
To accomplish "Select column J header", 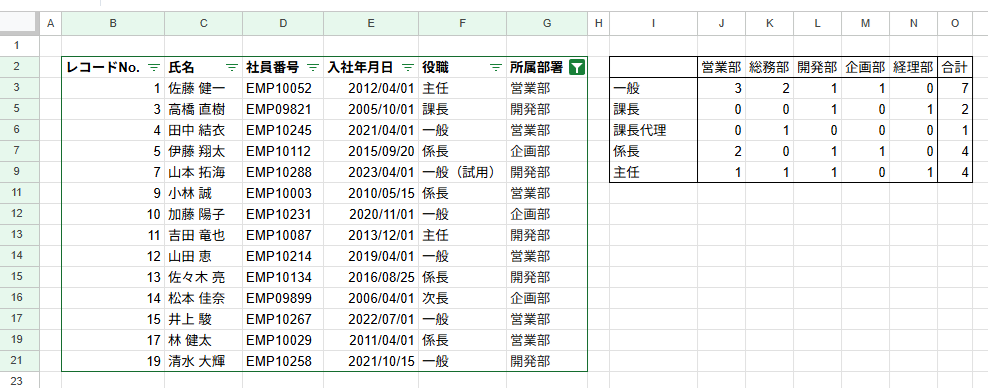I will coord(721,23).
